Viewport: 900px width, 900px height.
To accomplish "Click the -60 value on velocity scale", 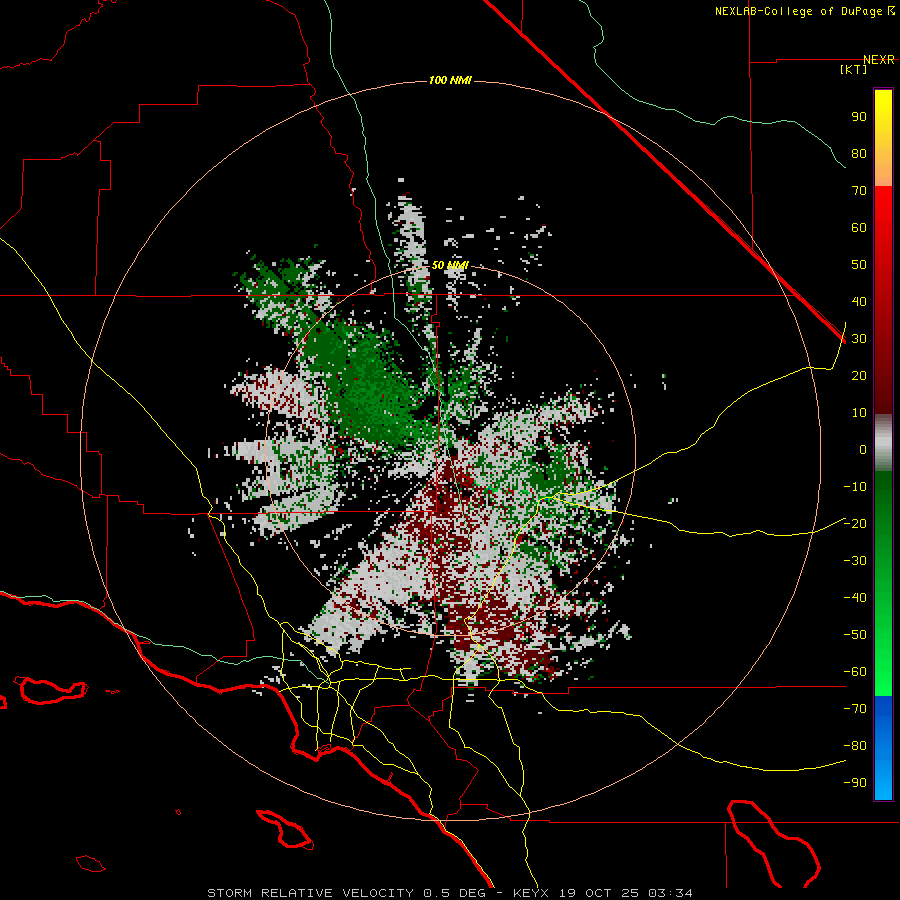I will pyautogui.click(x=855, y=672).
